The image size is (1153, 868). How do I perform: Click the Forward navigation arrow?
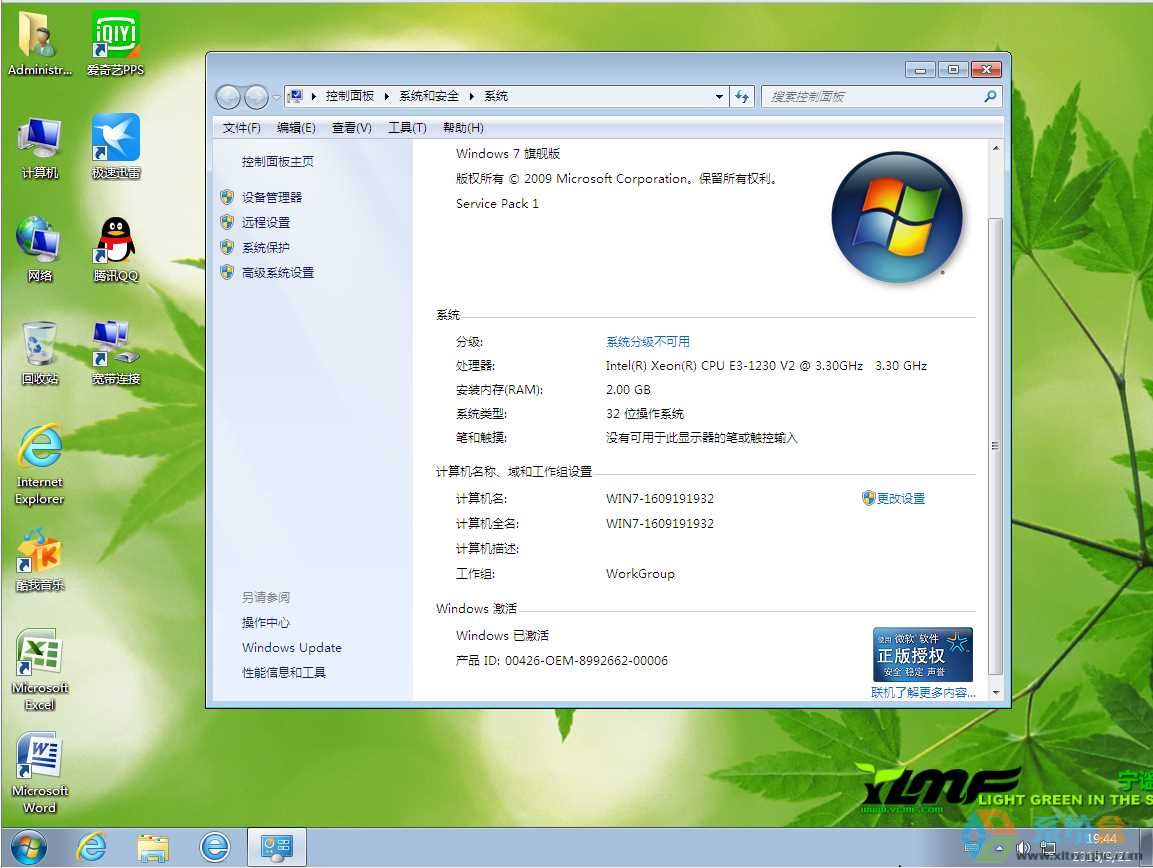[256, 96]
